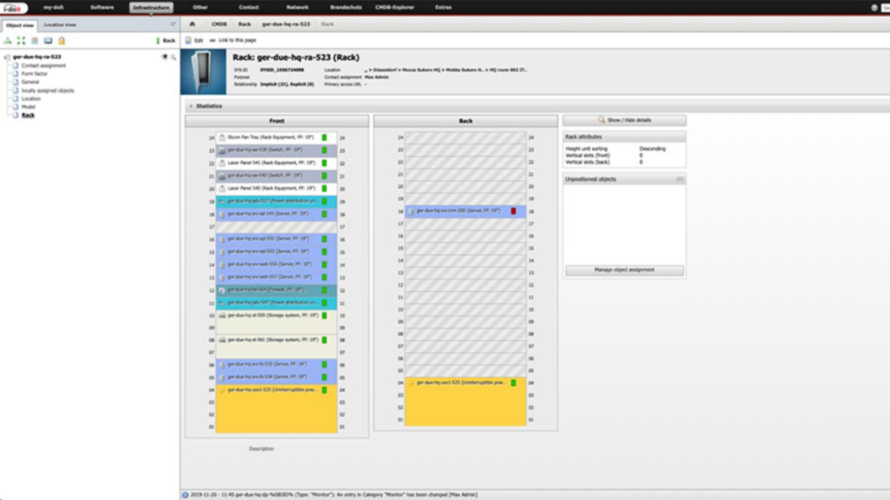Click Manage object assignment button
Image resolution: width=890 pixels, height=500 pixels.
pos(624,270)
